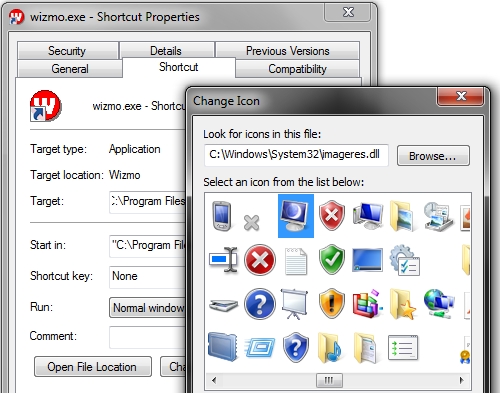500x393 pixels.
Task: Click the wizmo shortcut icon in Properties
Action: (x=45, y=105)
